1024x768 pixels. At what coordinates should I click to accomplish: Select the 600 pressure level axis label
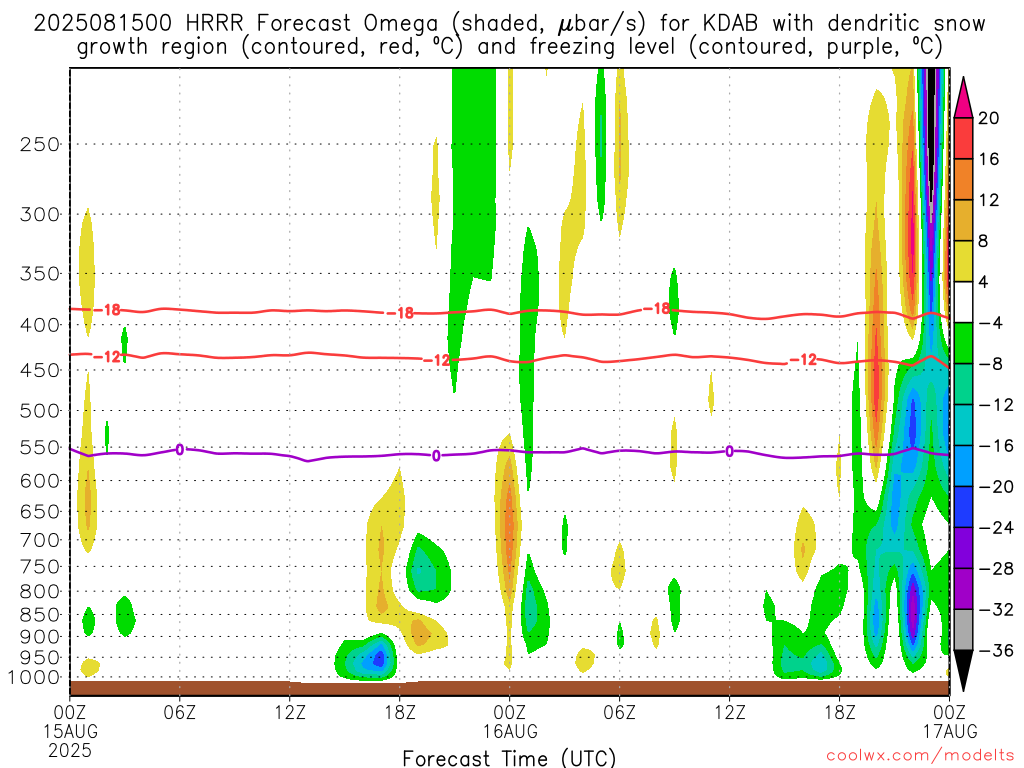tap(40, 481)
